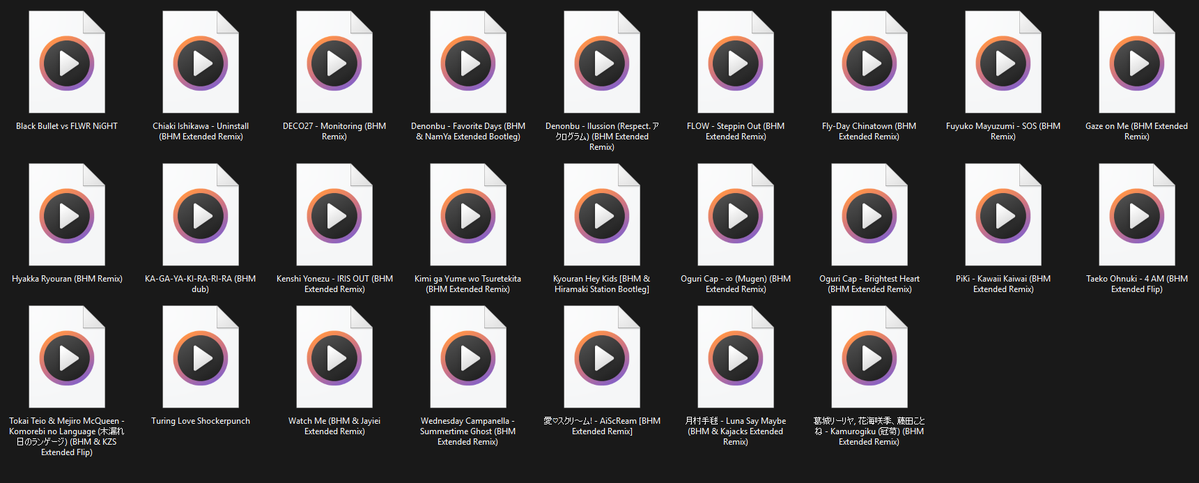The height and width of the screenshot is (483, 1199).
Task: Select the Black Bullet vs FLWR NiGHT file icon
Action: click(x=67, y=62)
